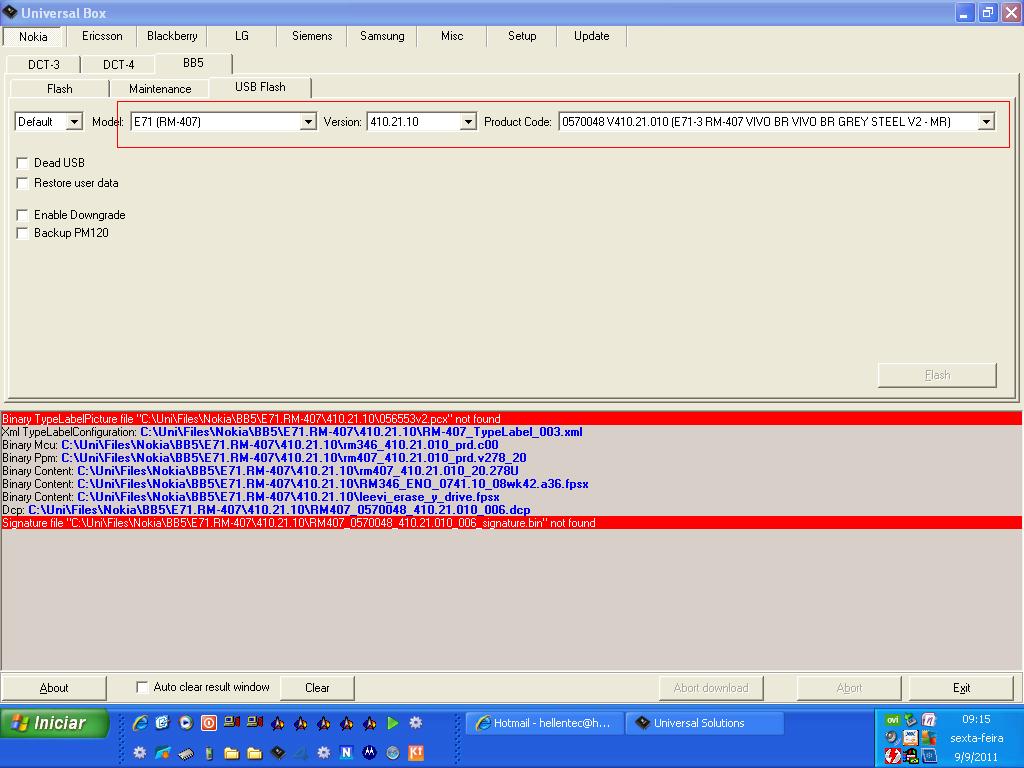Screen dimensions: 1024x768
Task: Click the Universal Box title bar icon
Action: [10, 12]
